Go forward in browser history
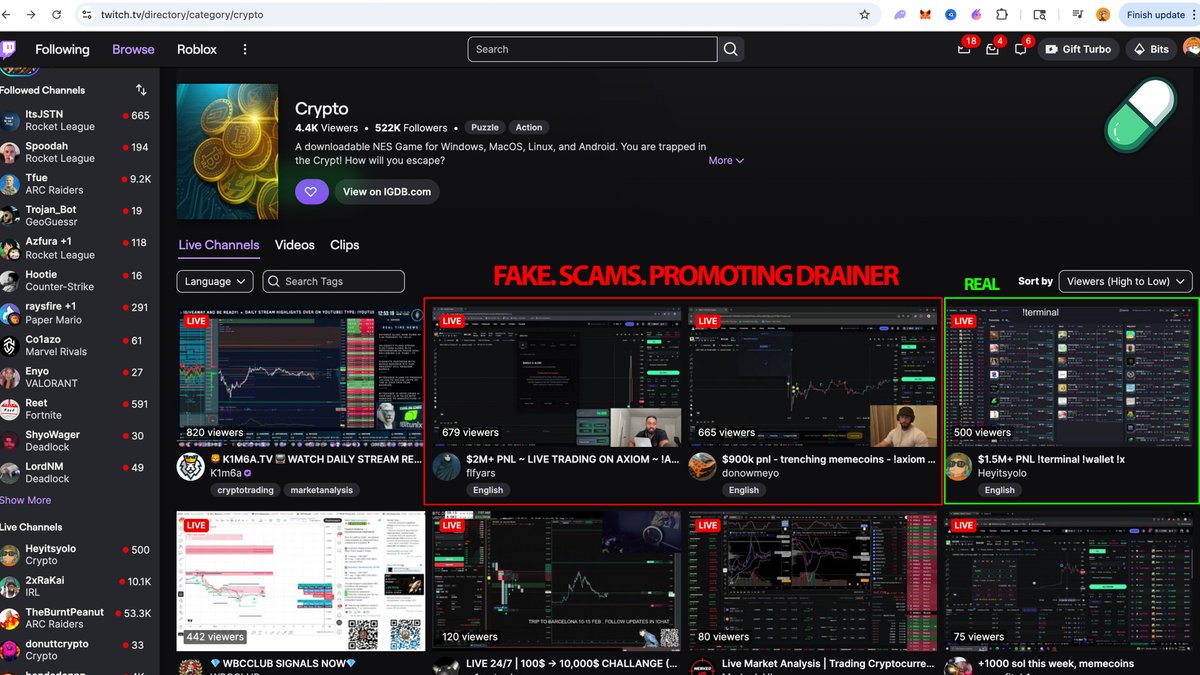Viewport: 1200px width, 675px height. pyautogui.click(x=31, y=15)
